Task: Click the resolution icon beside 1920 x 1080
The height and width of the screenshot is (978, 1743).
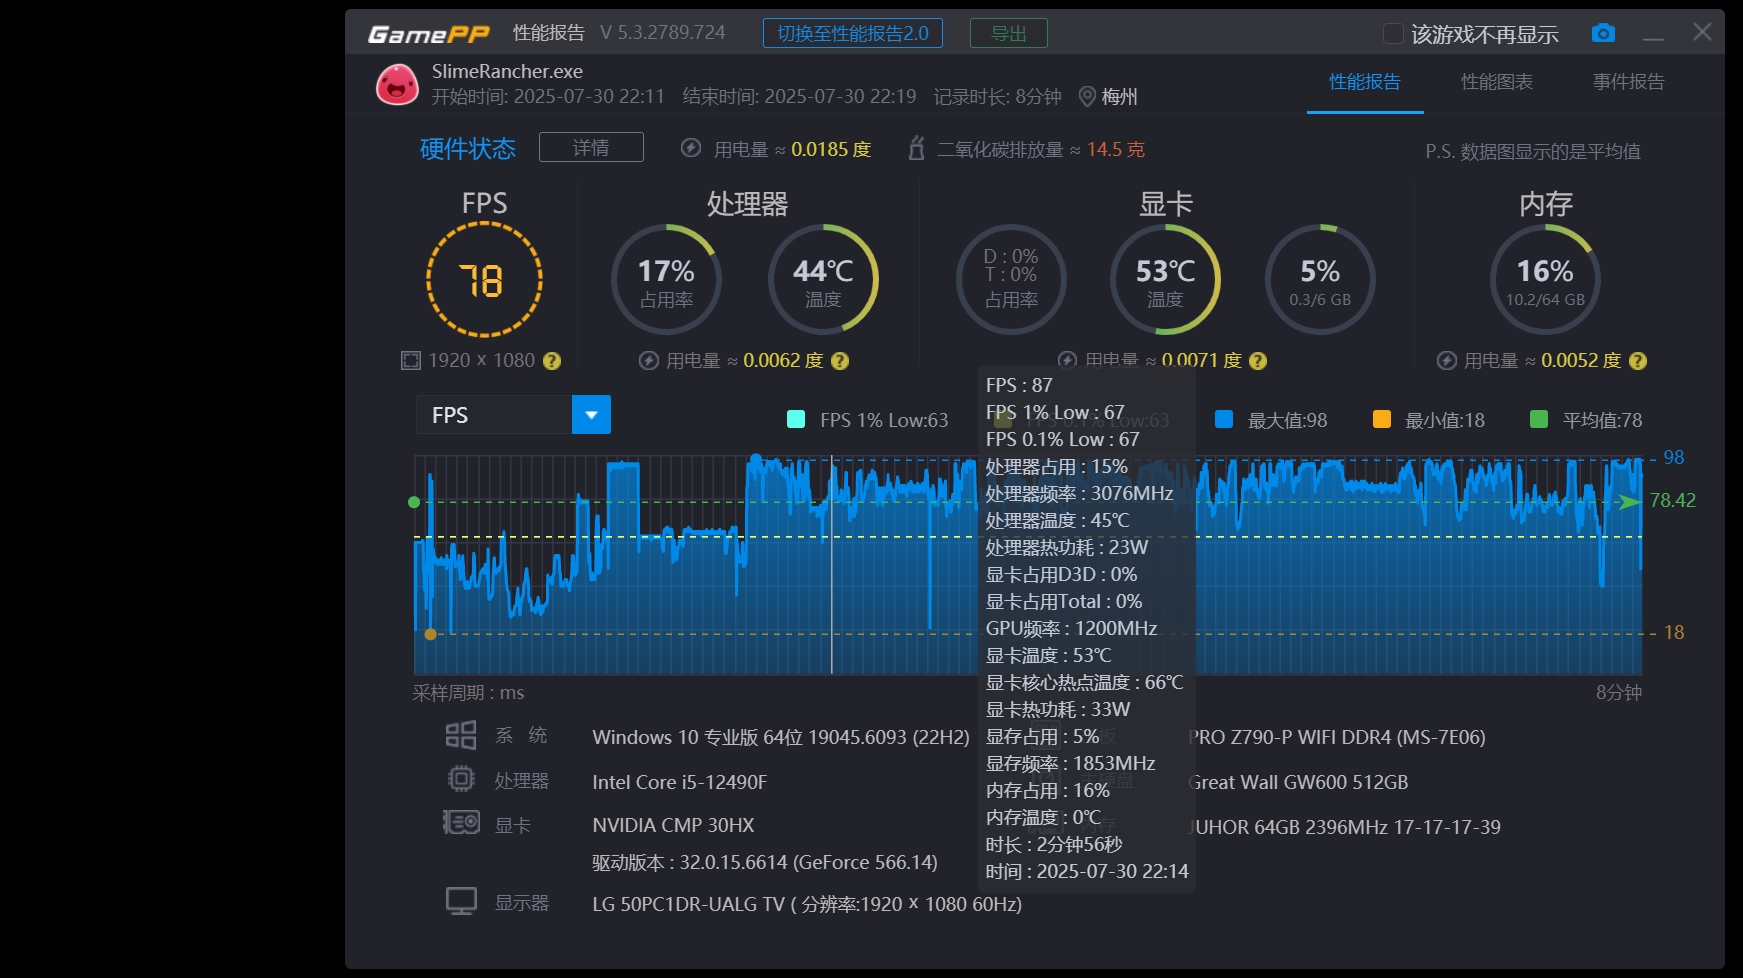Action: coord(411,361)
